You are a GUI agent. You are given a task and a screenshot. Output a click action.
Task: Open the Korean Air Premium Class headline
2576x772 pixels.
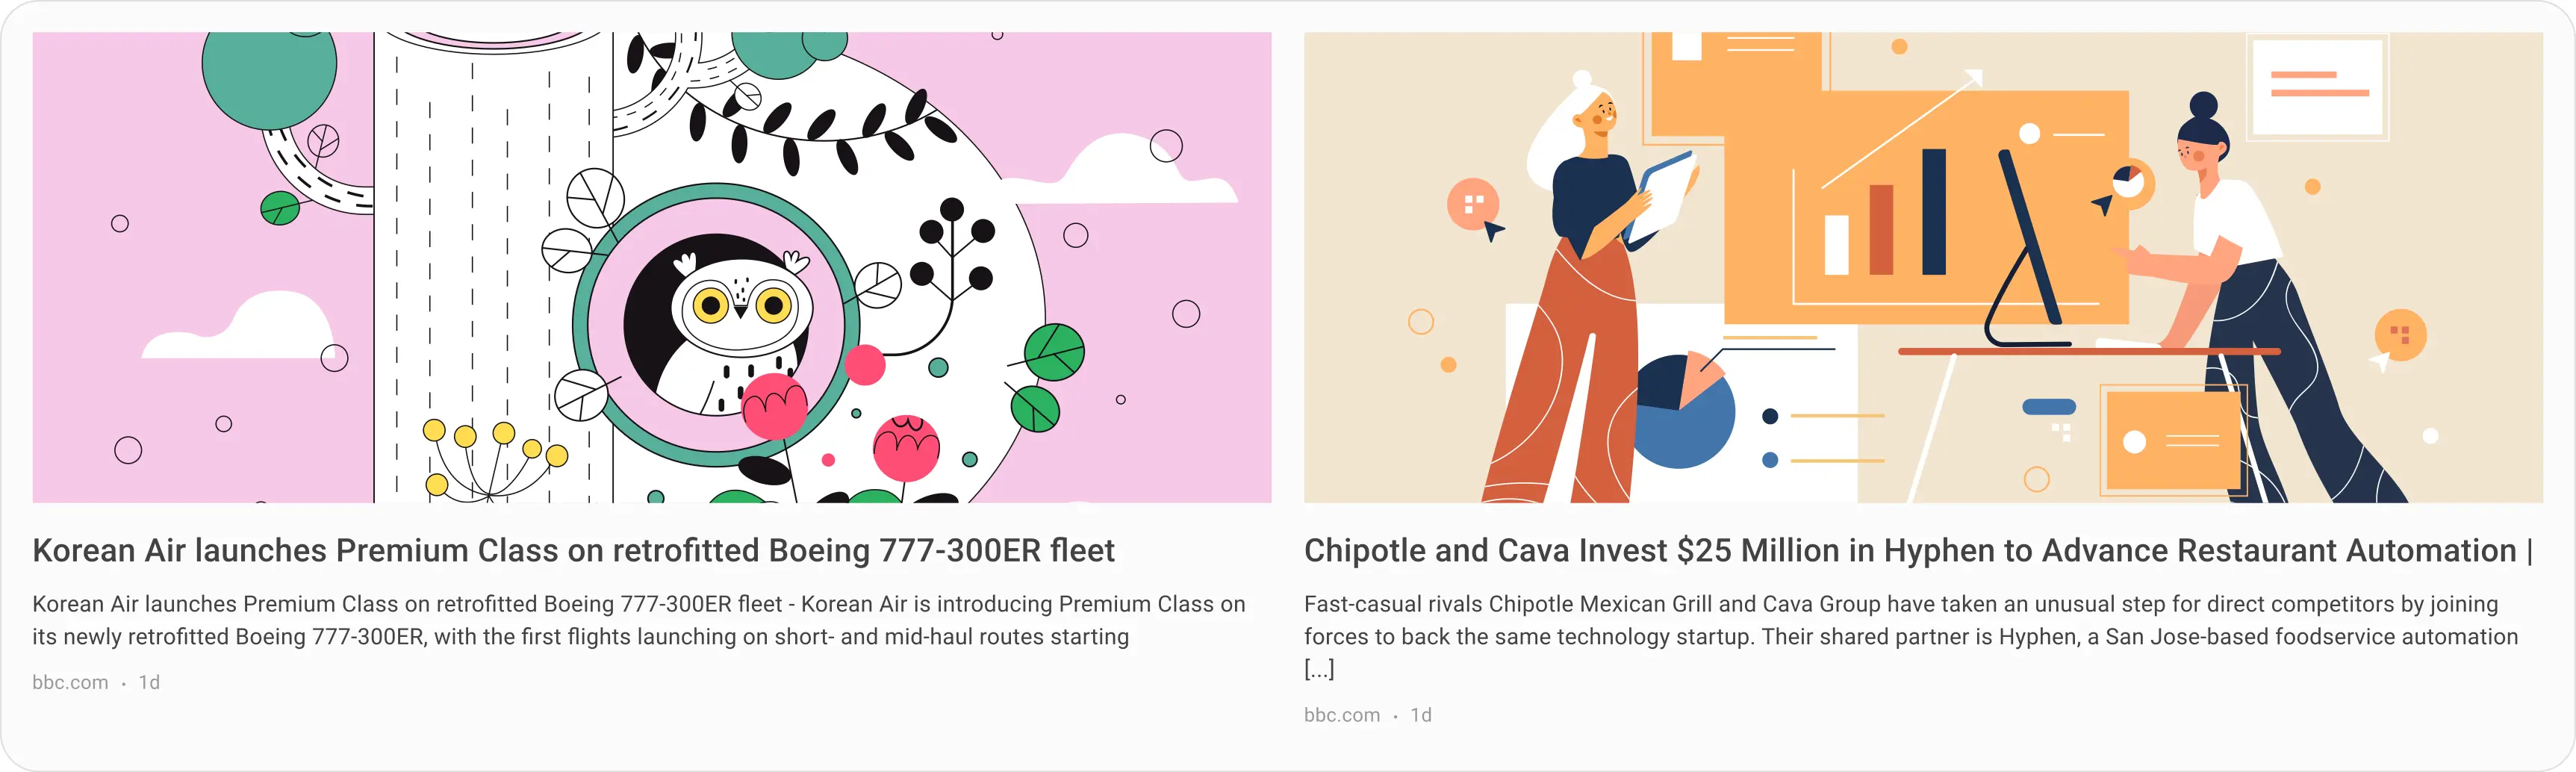tap(573, 550)
